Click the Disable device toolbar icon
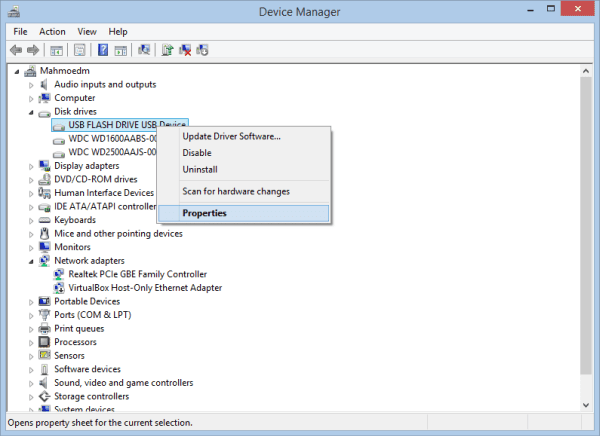This screenshot has height=436, width=600. (x=202, y=50)
